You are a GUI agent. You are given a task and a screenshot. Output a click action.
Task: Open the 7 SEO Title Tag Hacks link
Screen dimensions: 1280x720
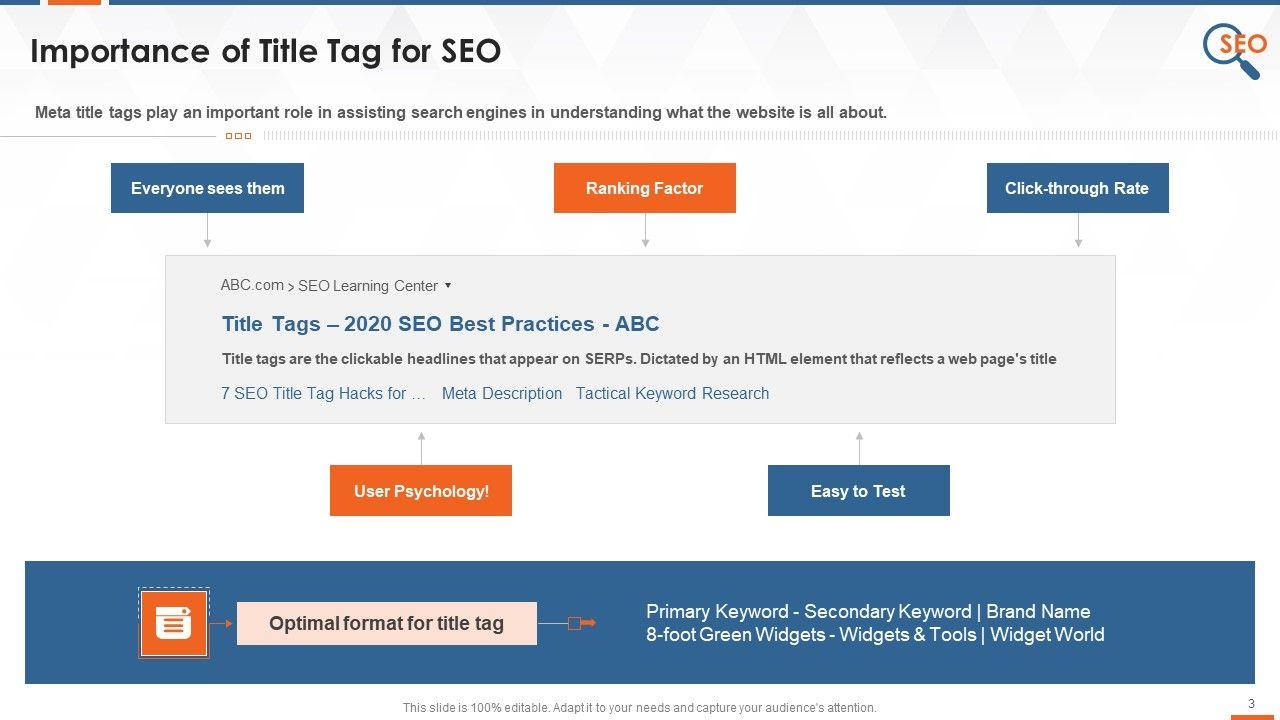(323, 394)
